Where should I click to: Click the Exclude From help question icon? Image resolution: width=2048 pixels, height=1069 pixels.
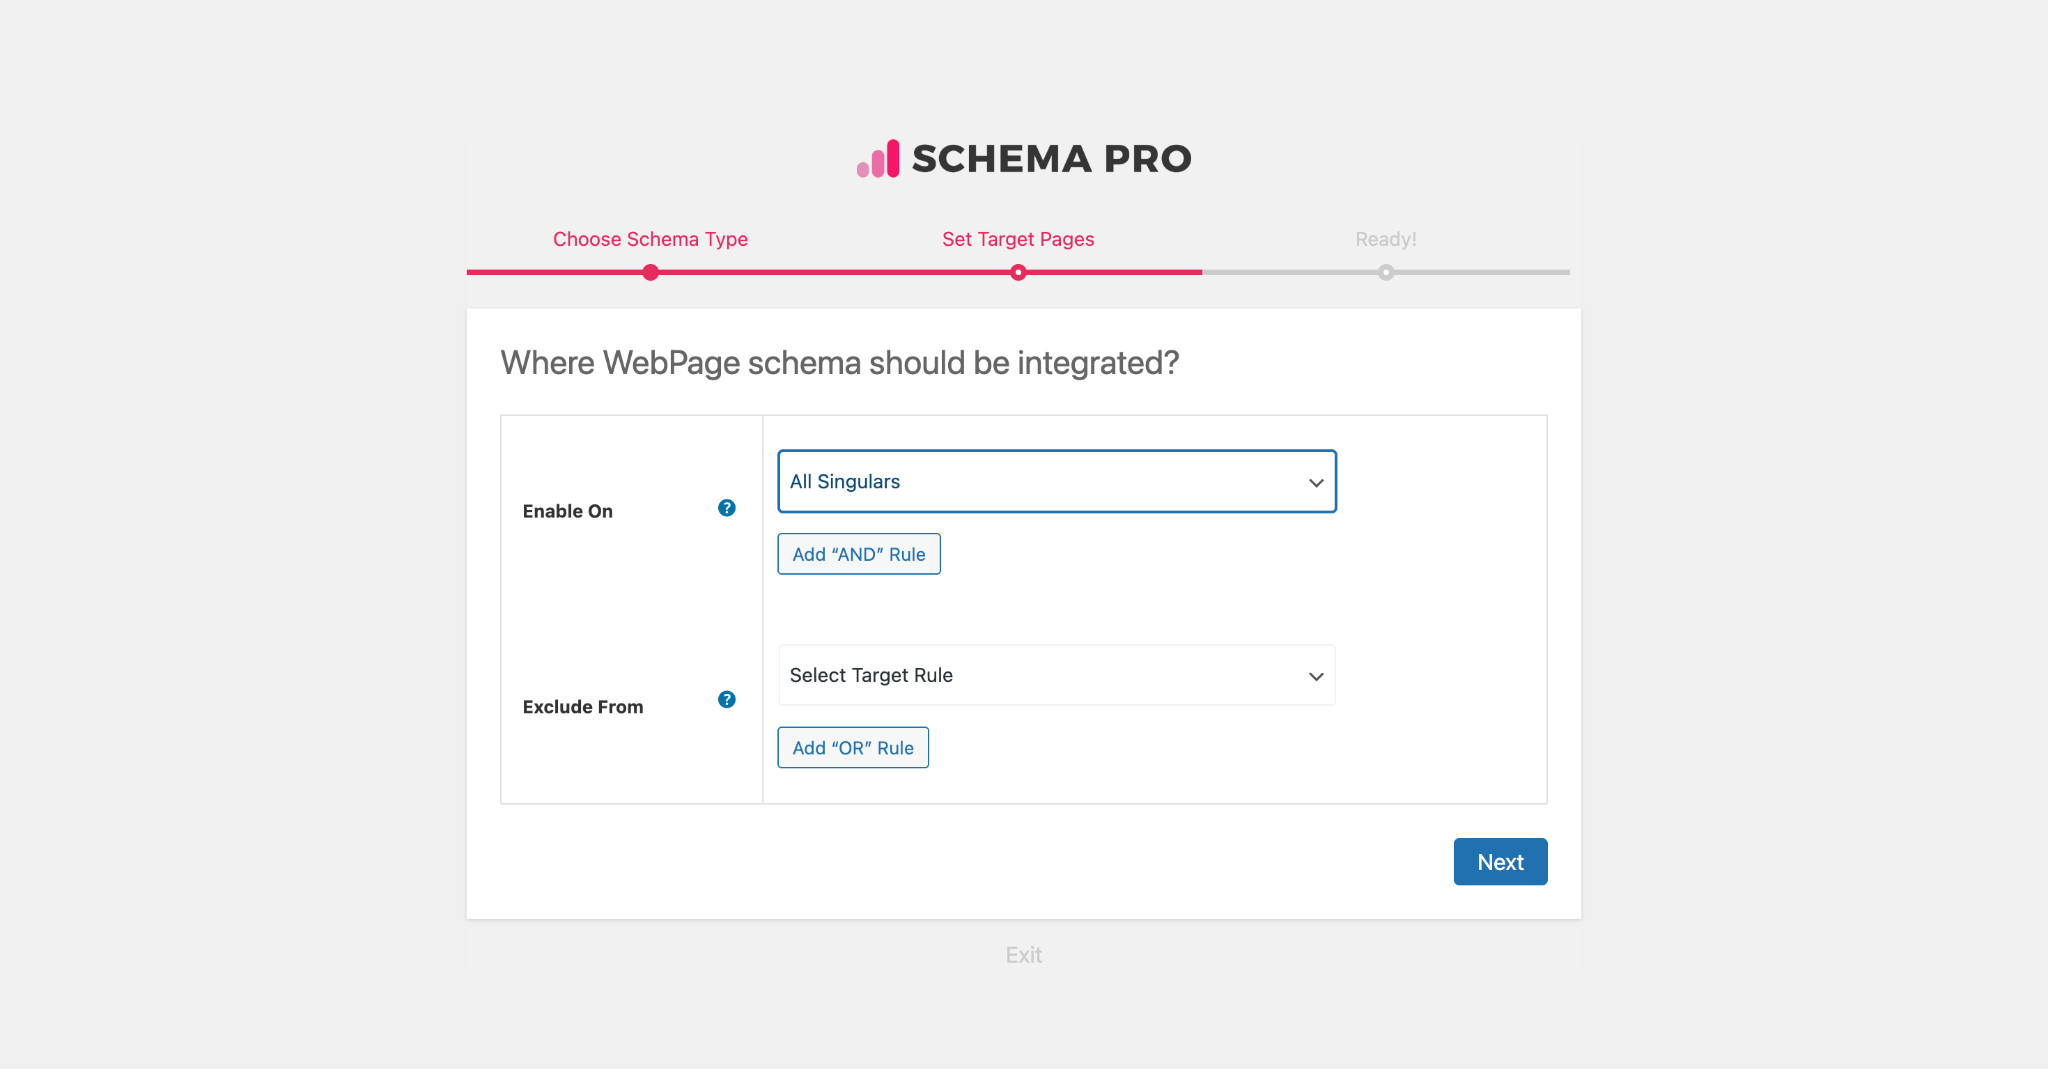pyautogui.click(x=727, y=699)
